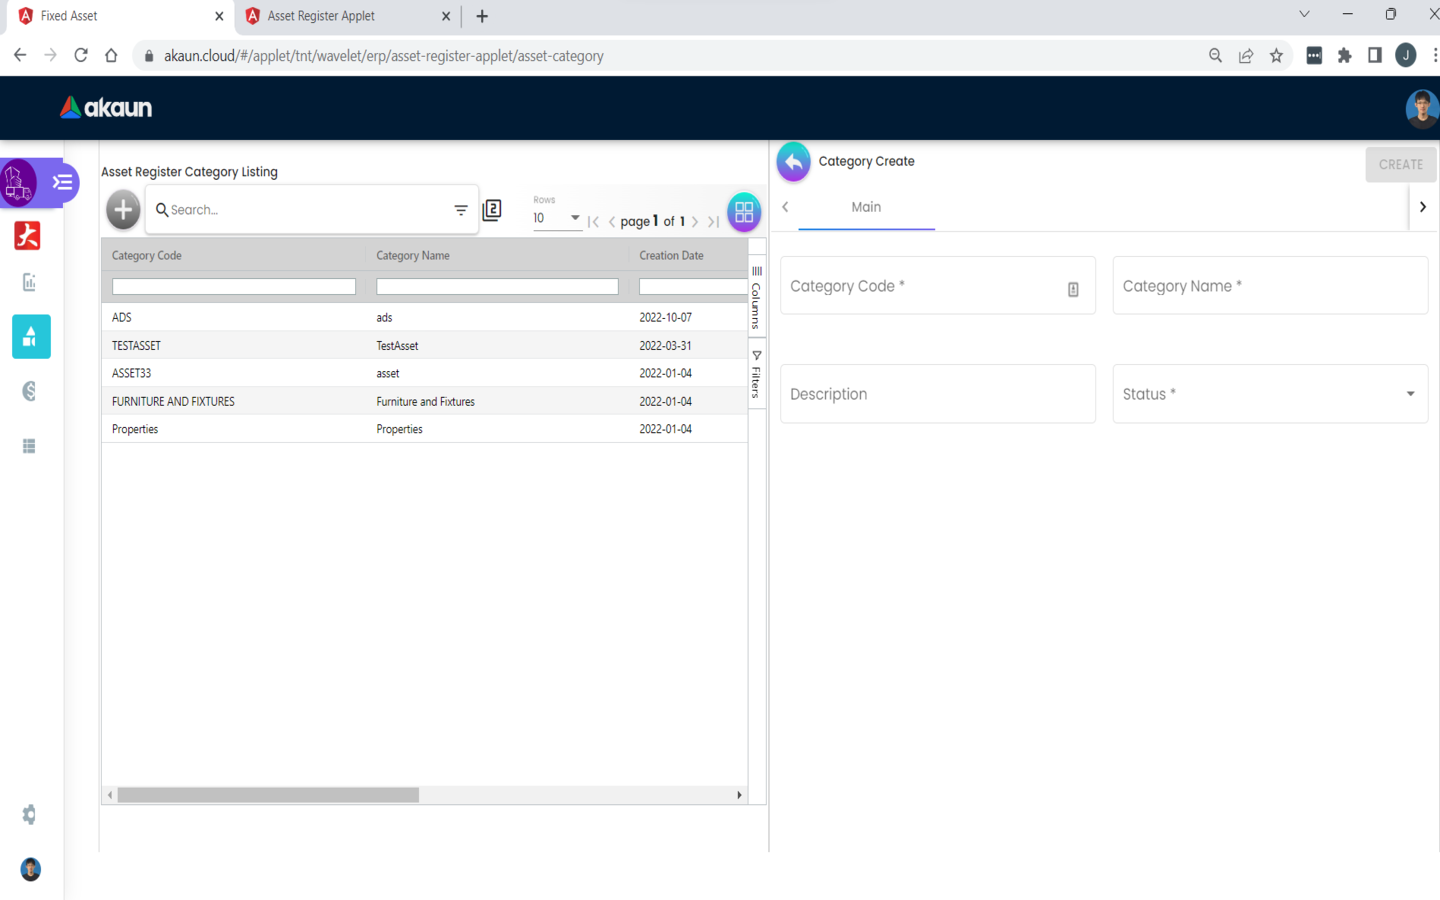Click the horizontal scrollbar of listing table
The width and height of the screenshot is (1440, 900).
268,795
